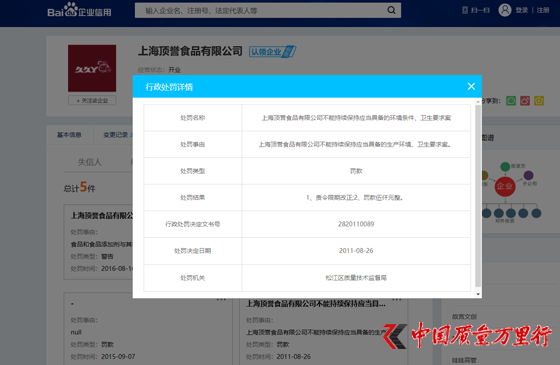Click the user avatar icon
The width and height of the screenshot is (560, 365).
[505, 10]
